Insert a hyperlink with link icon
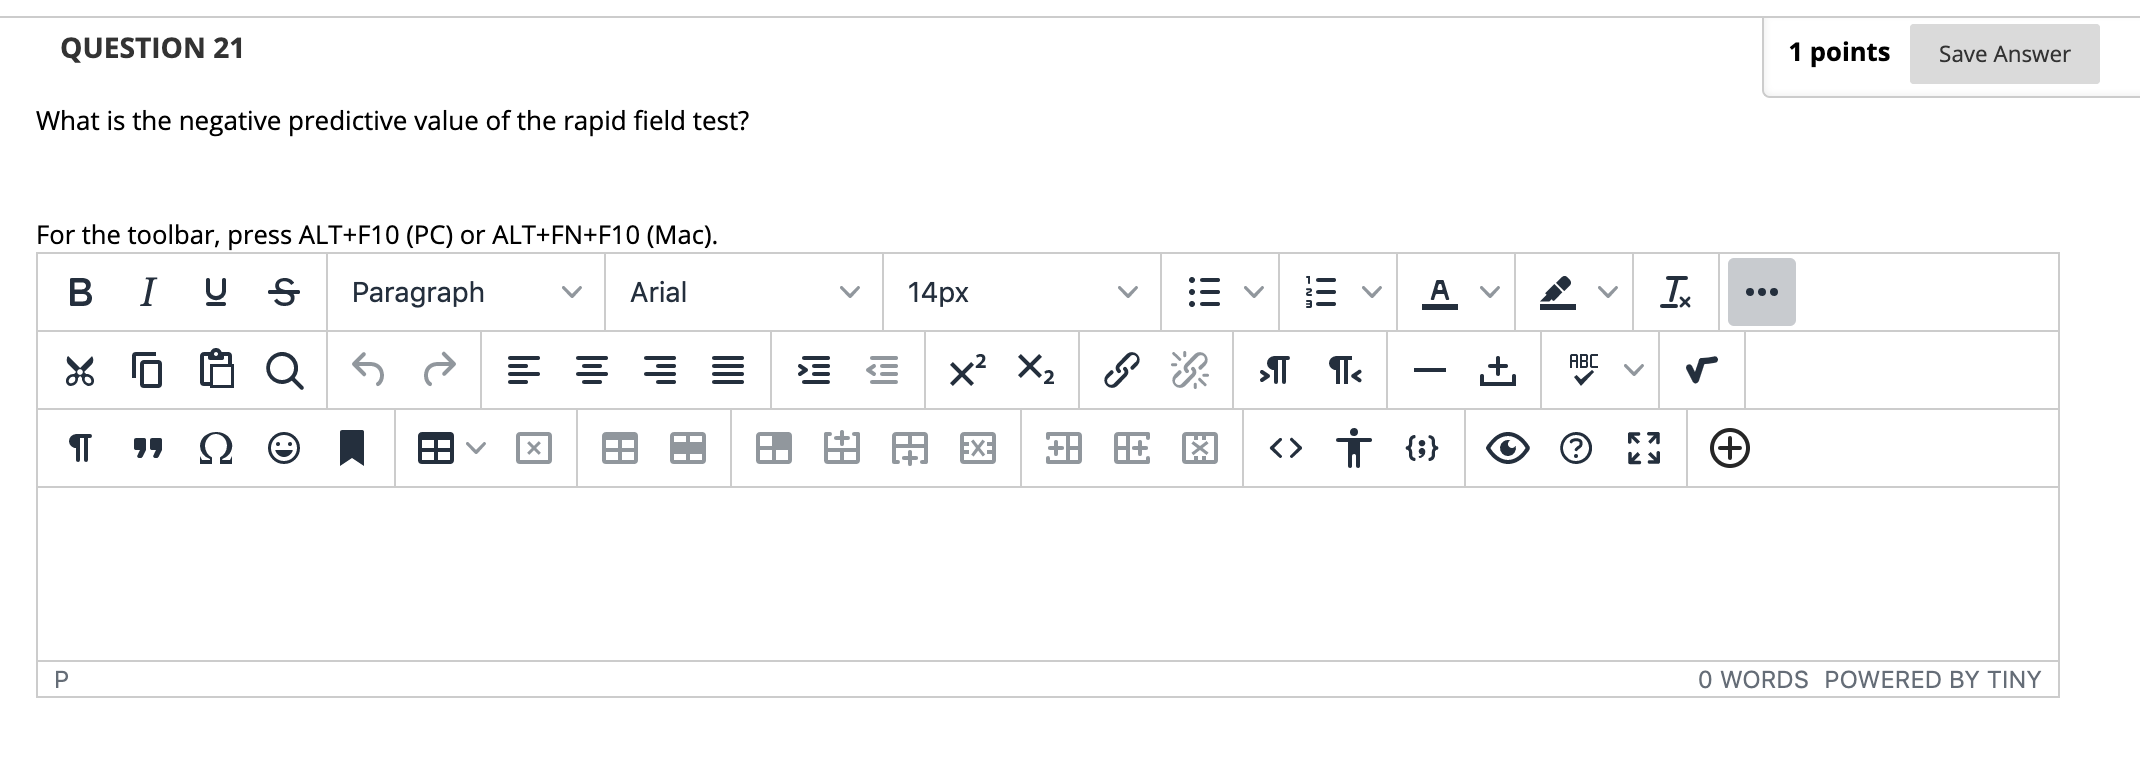 [1121, 370]
